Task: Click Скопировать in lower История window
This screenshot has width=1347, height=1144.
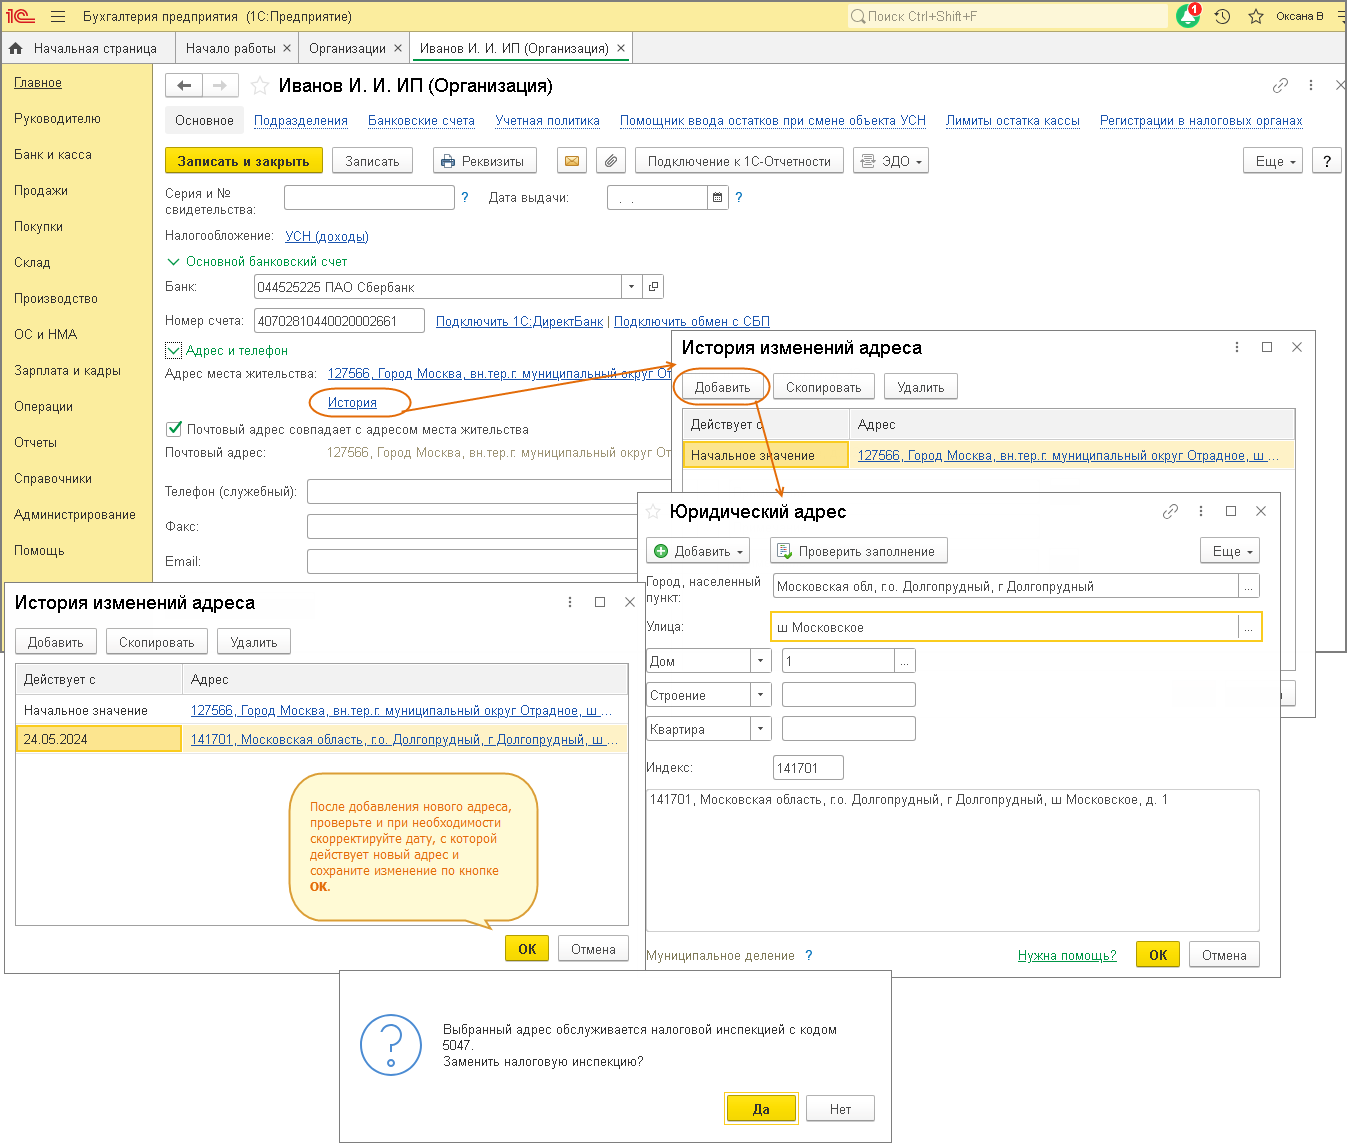Action: click(157, 642)
